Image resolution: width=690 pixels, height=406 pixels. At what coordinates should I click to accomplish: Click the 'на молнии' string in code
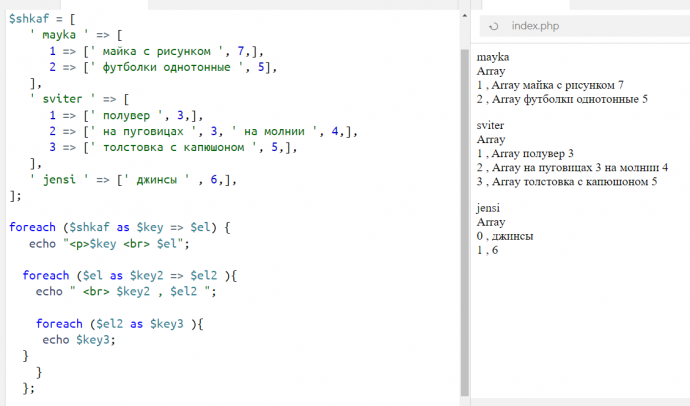tap(274, 132)
